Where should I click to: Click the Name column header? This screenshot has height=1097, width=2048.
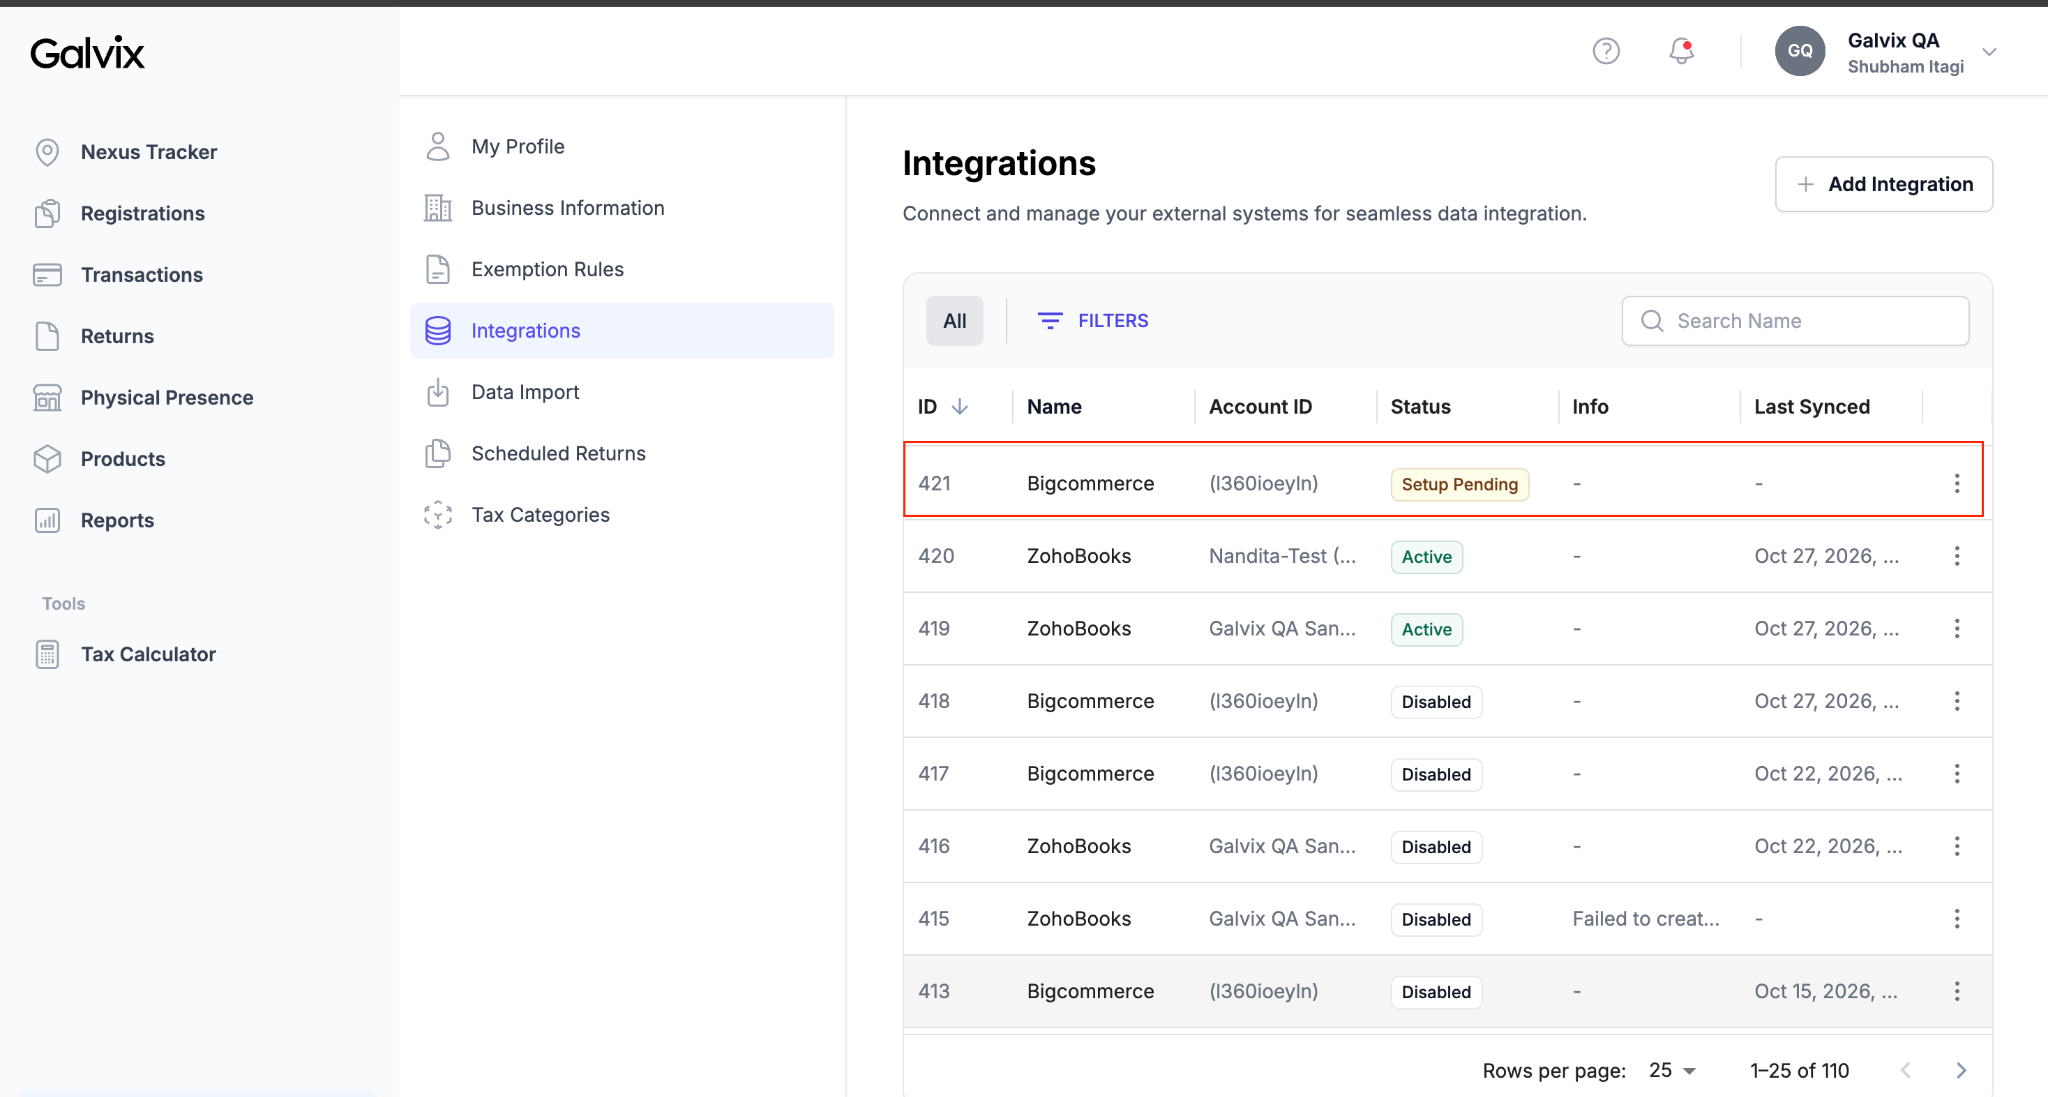pos(1054,407)
